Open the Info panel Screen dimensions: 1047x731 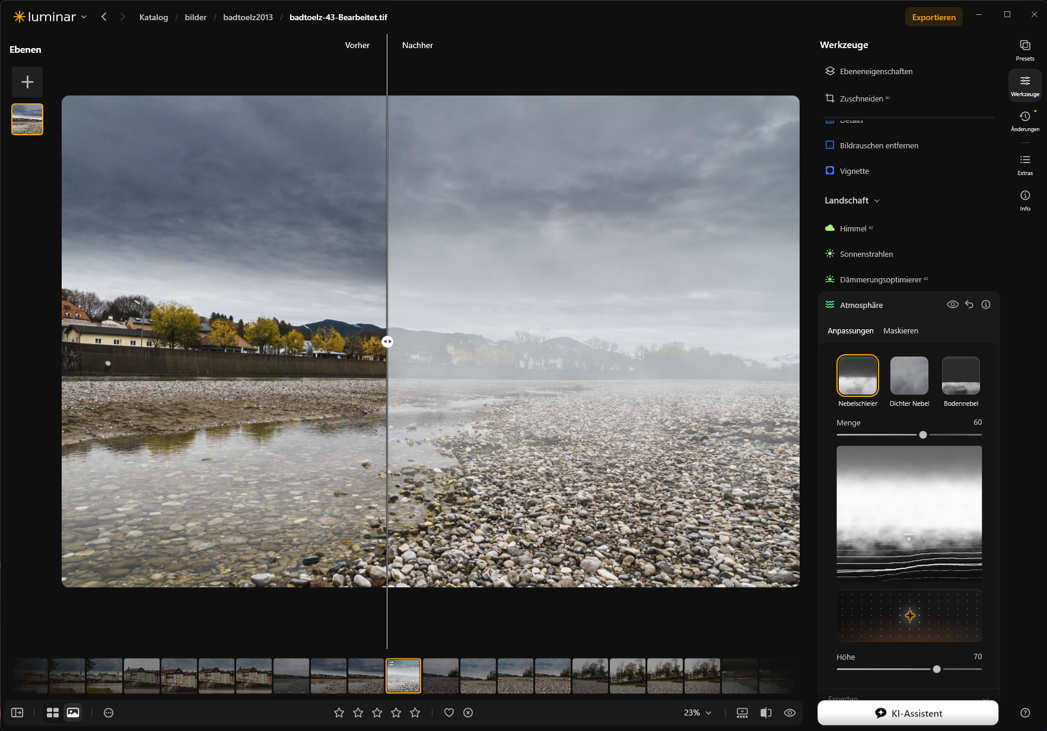1024,200
